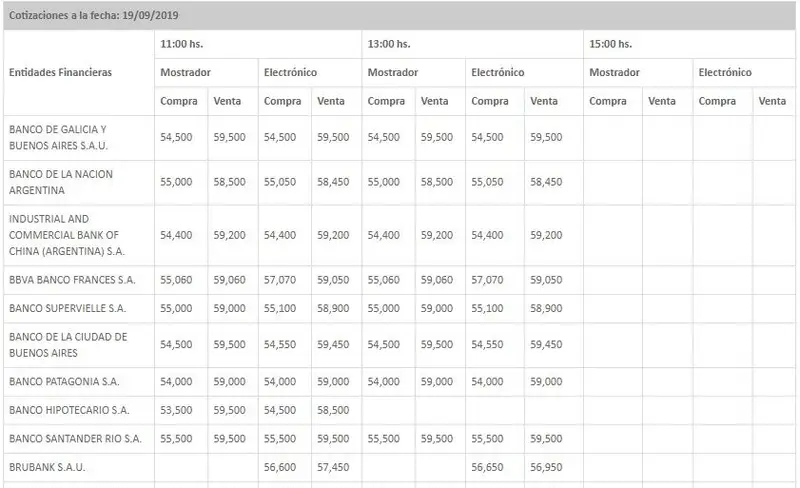Select the 15:00 hs. column header
The width and height of the screenshot is (800, 488).
(610, 44)
